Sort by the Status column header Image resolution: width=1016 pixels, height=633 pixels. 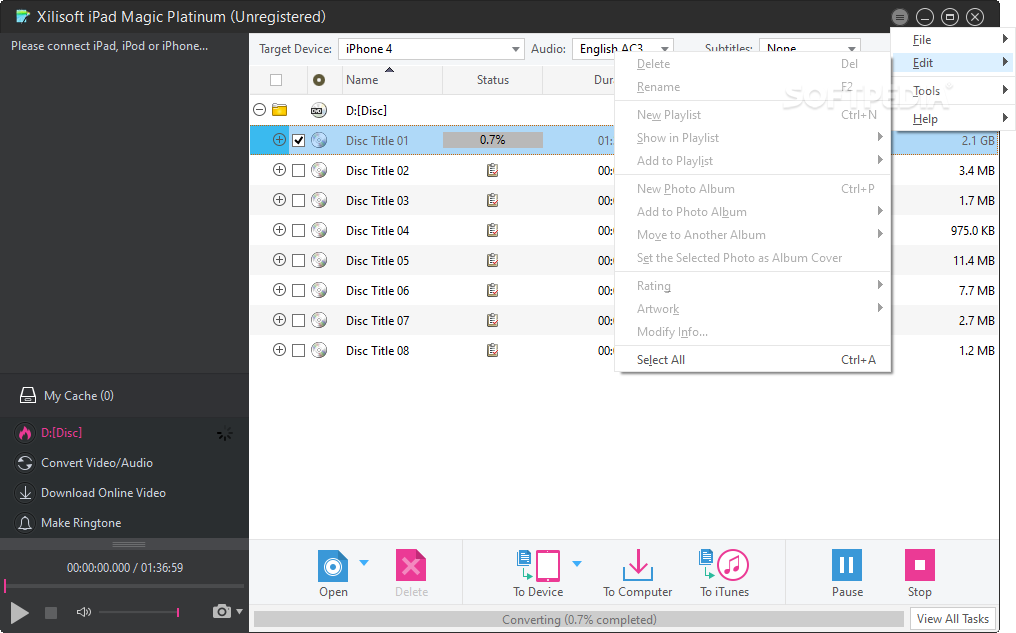point(492,80)
